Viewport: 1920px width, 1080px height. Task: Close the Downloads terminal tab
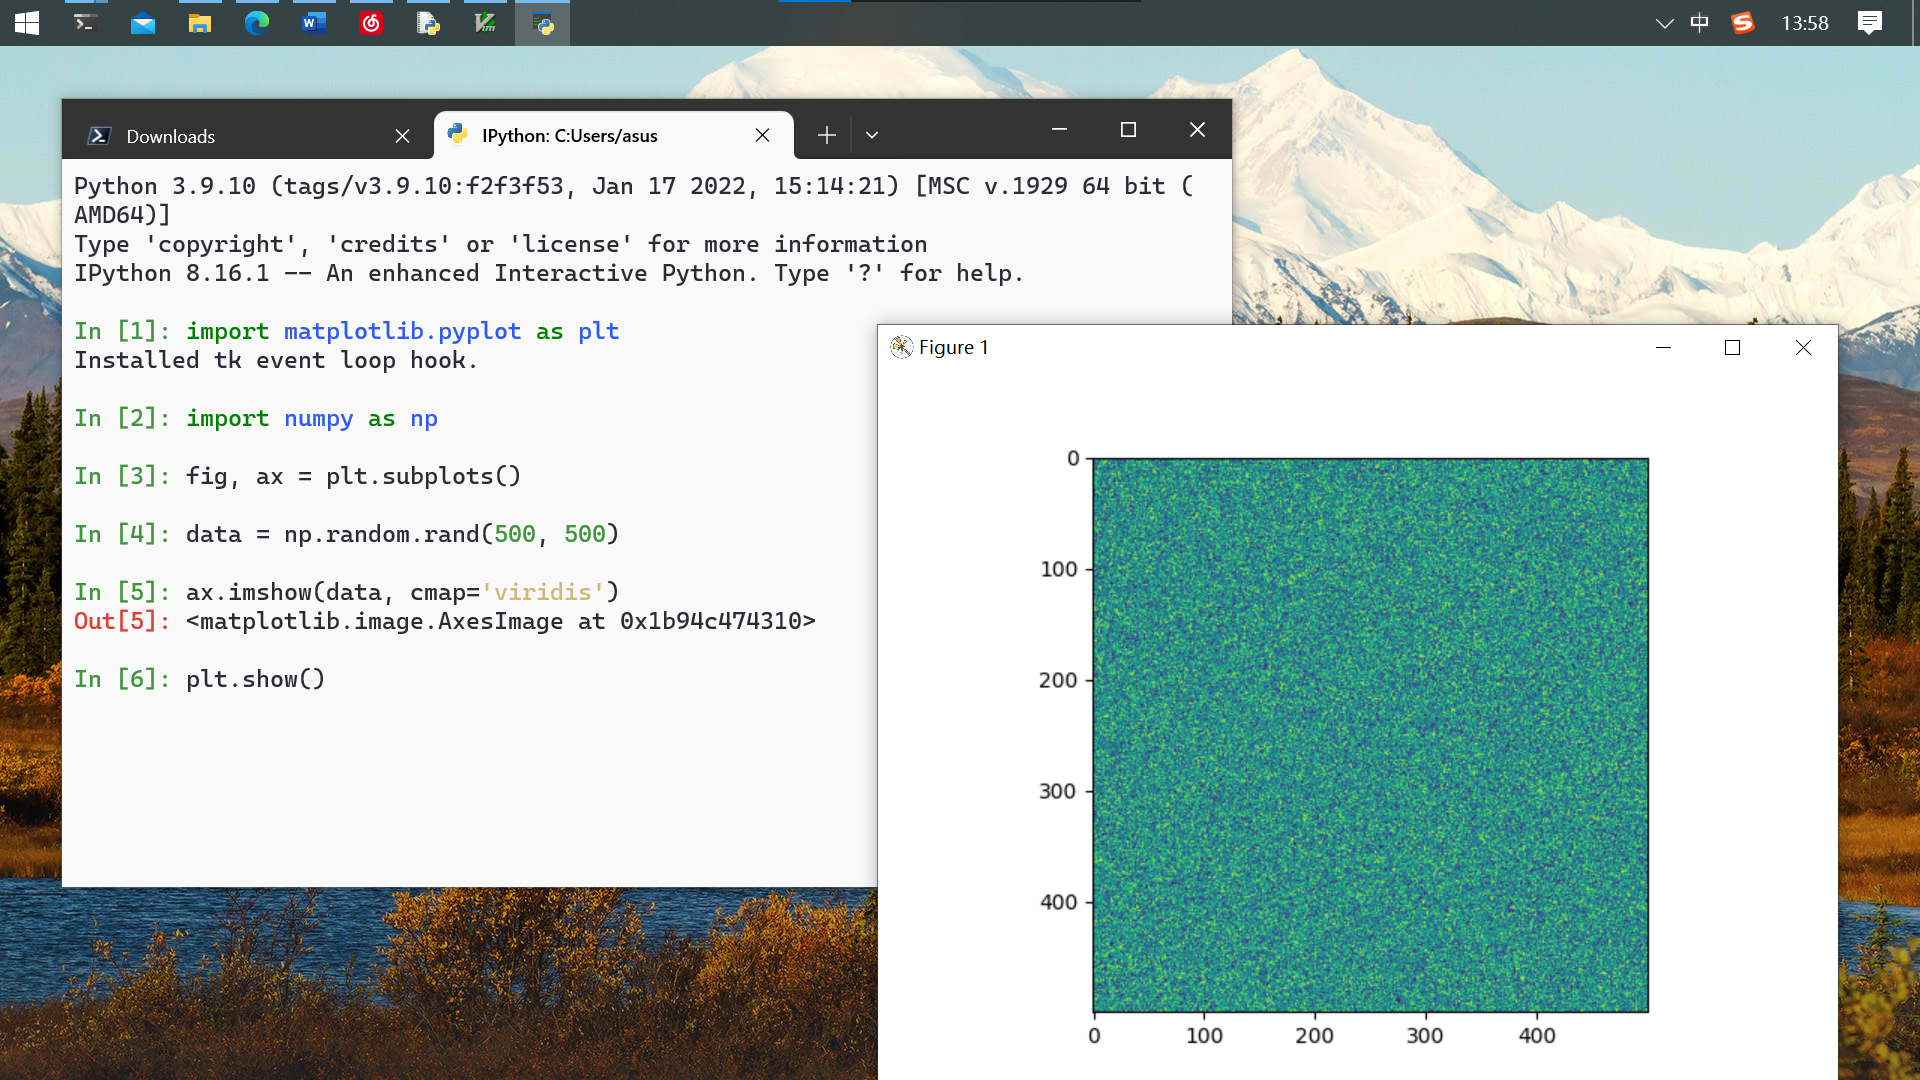coord(402,136)
